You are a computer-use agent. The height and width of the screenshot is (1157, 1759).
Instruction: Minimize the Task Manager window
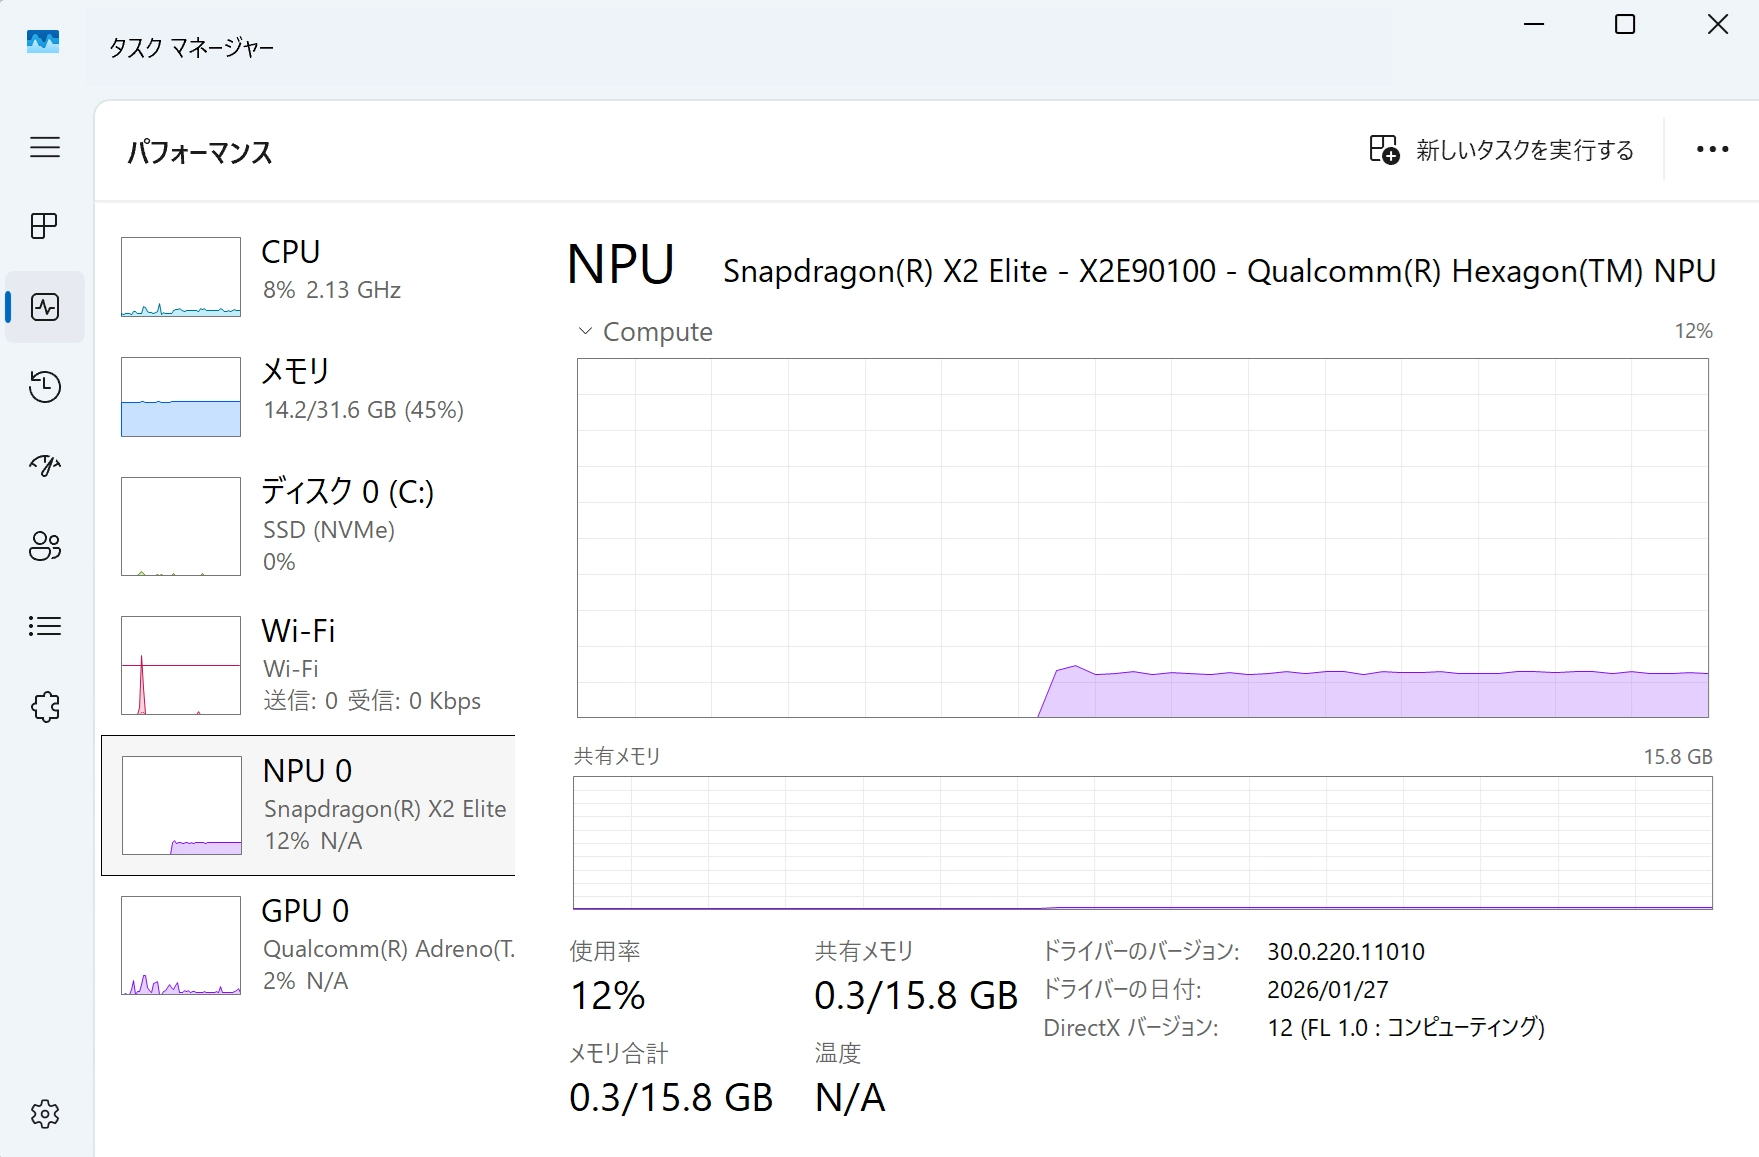[x=1534, y=24]
